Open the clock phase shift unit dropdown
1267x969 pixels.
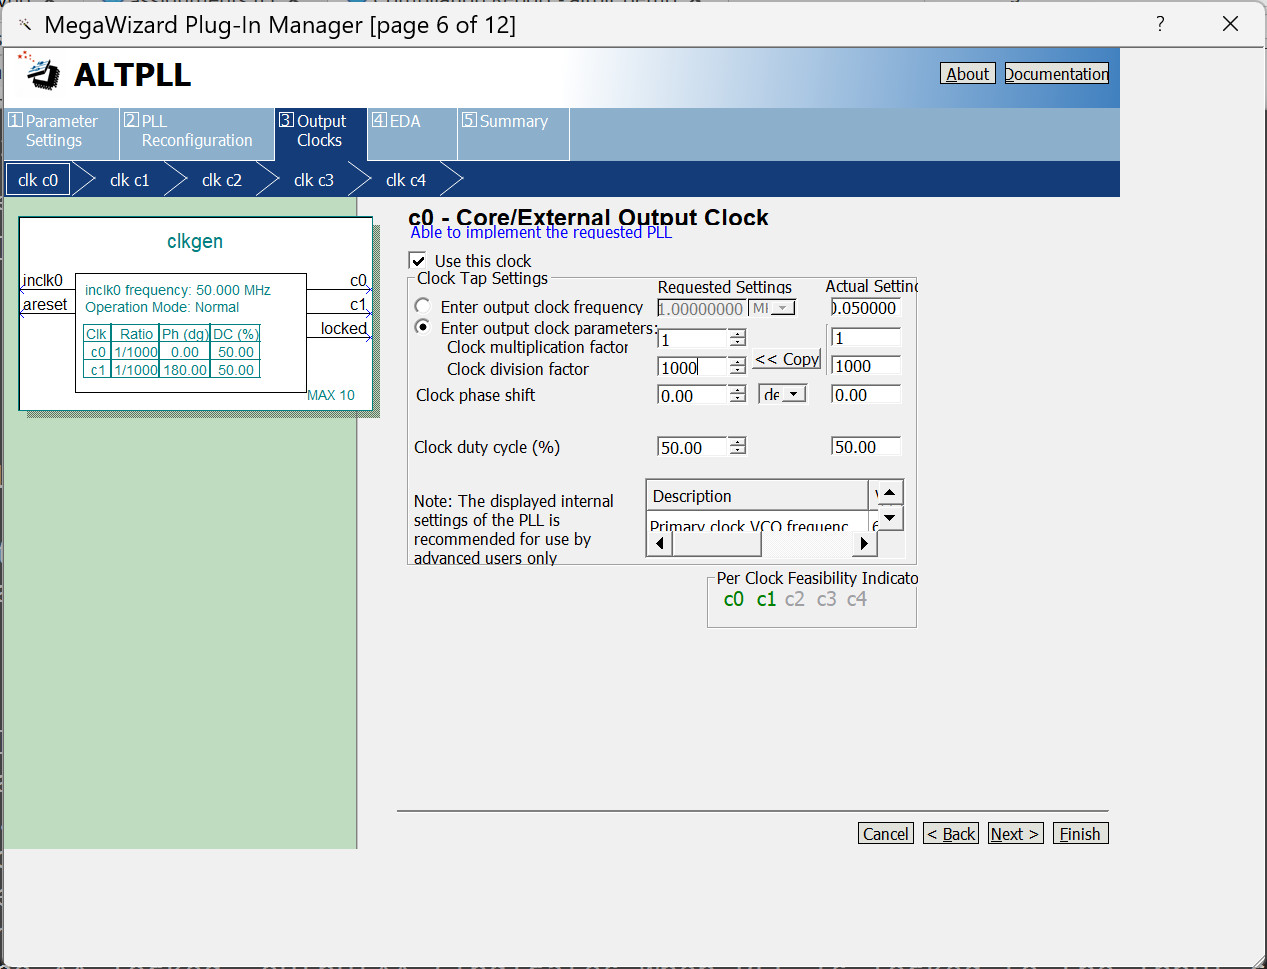pyautogui.click(x=782, y=395)
